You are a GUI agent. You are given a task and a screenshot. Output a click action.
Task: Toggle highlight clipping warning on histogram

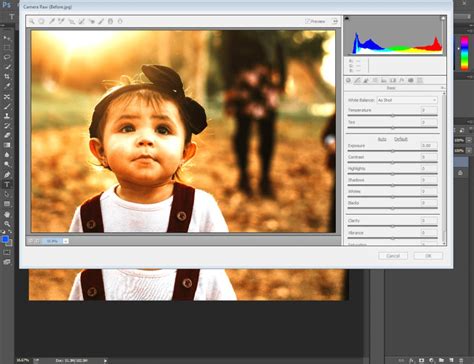[x=443, y=18]
